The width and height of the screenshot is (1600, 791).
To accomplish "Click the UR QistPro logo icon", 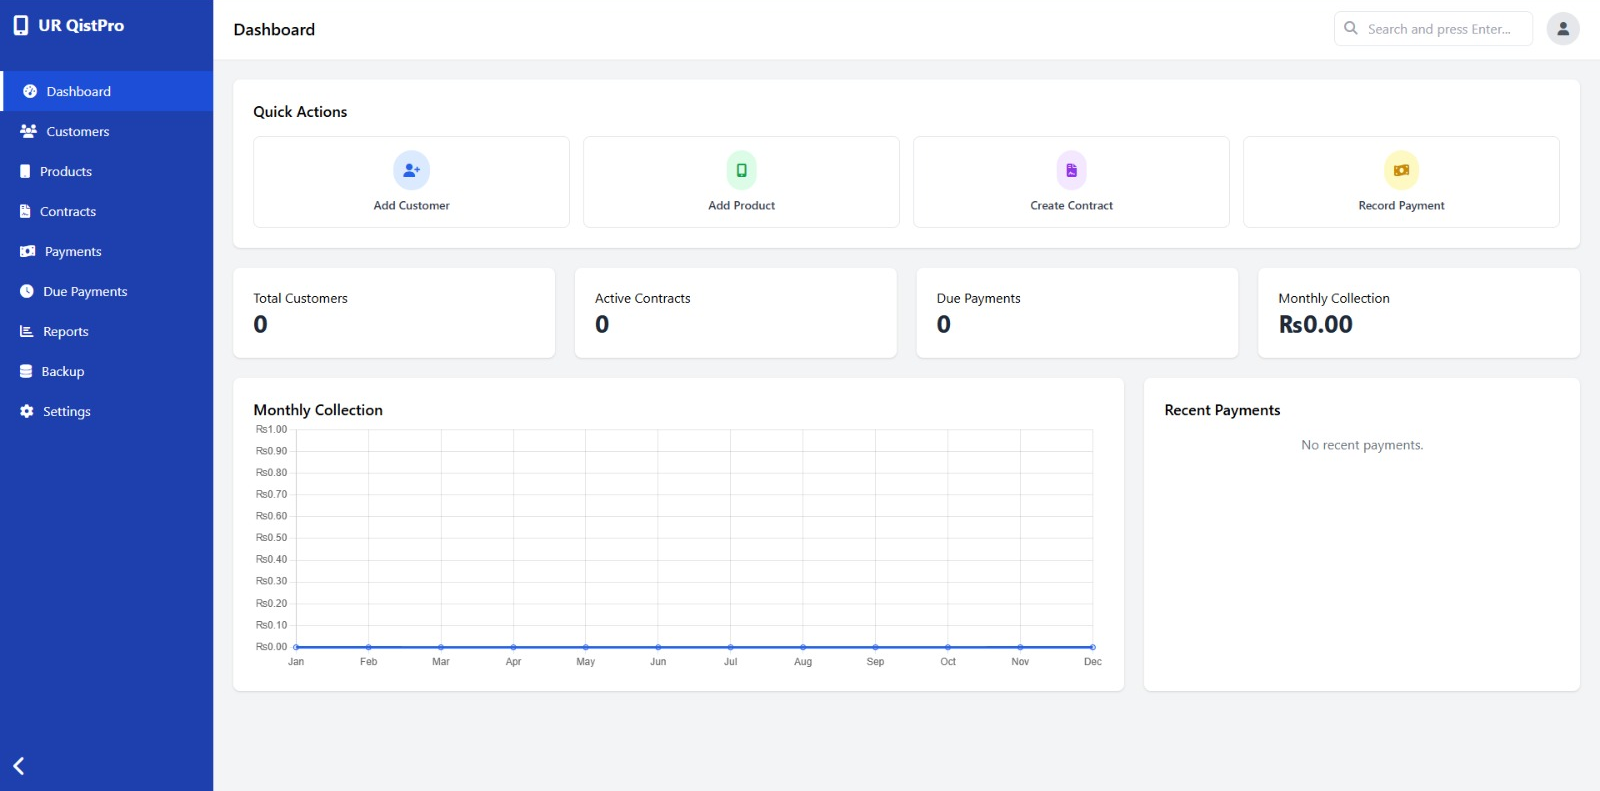I will [21, 26].
